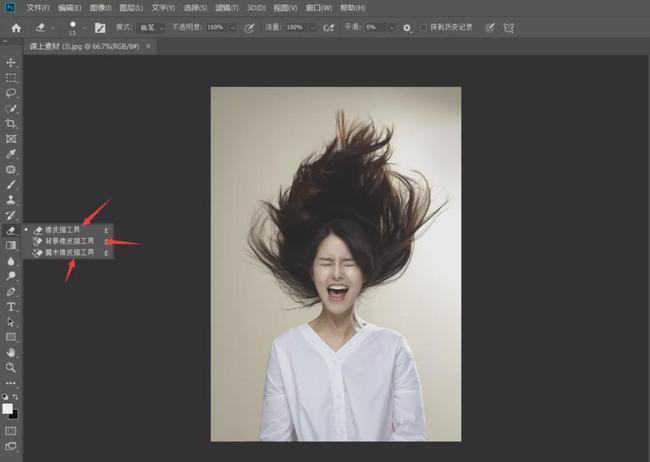
Task: Open the 图像 (Image) menu
Action: tap(100, 8)
